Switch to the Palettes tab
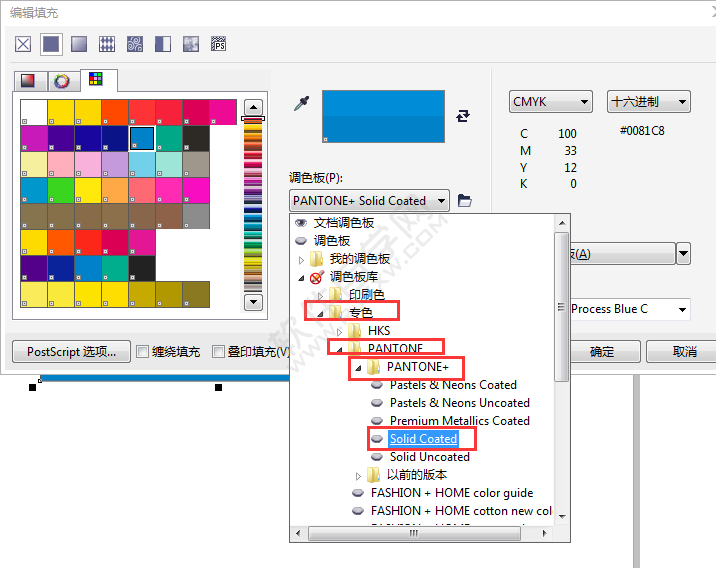The image size is (716, 568). click(x=99, y=80)
